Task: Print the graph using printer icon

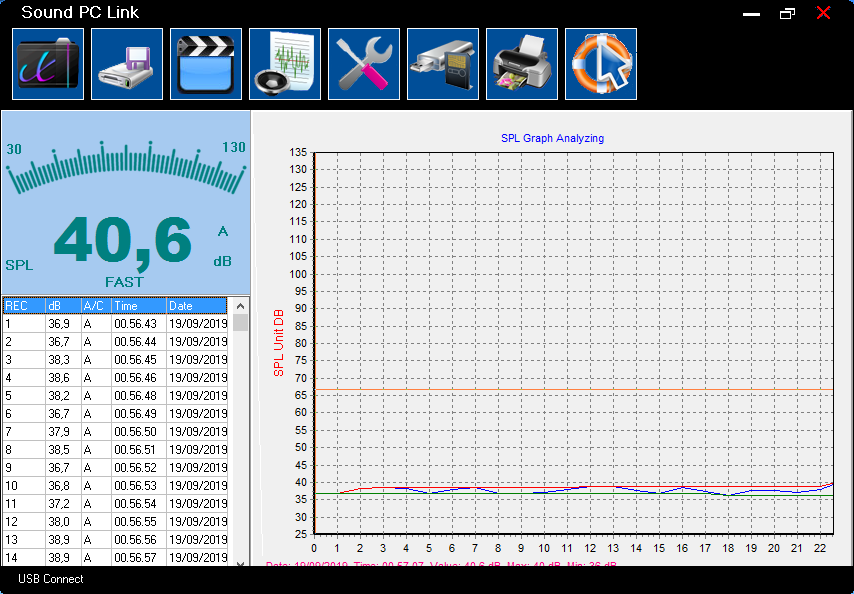Action: point(522,64)
